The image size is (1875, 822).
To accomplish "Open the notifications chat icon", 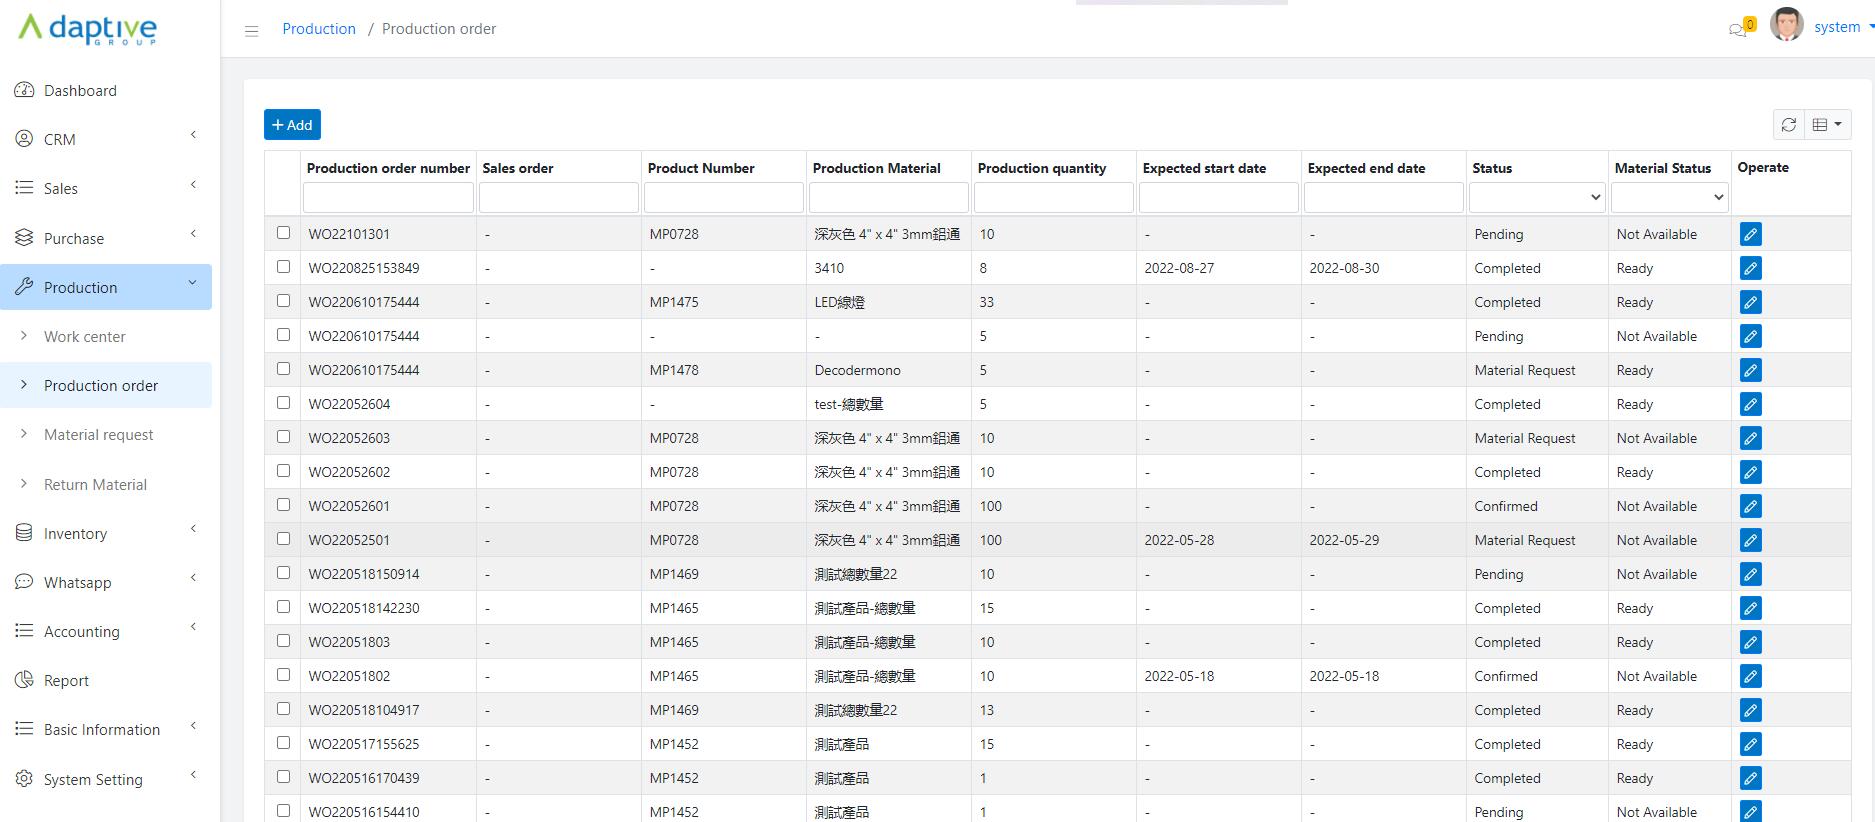I will (x=1739, y=29).
